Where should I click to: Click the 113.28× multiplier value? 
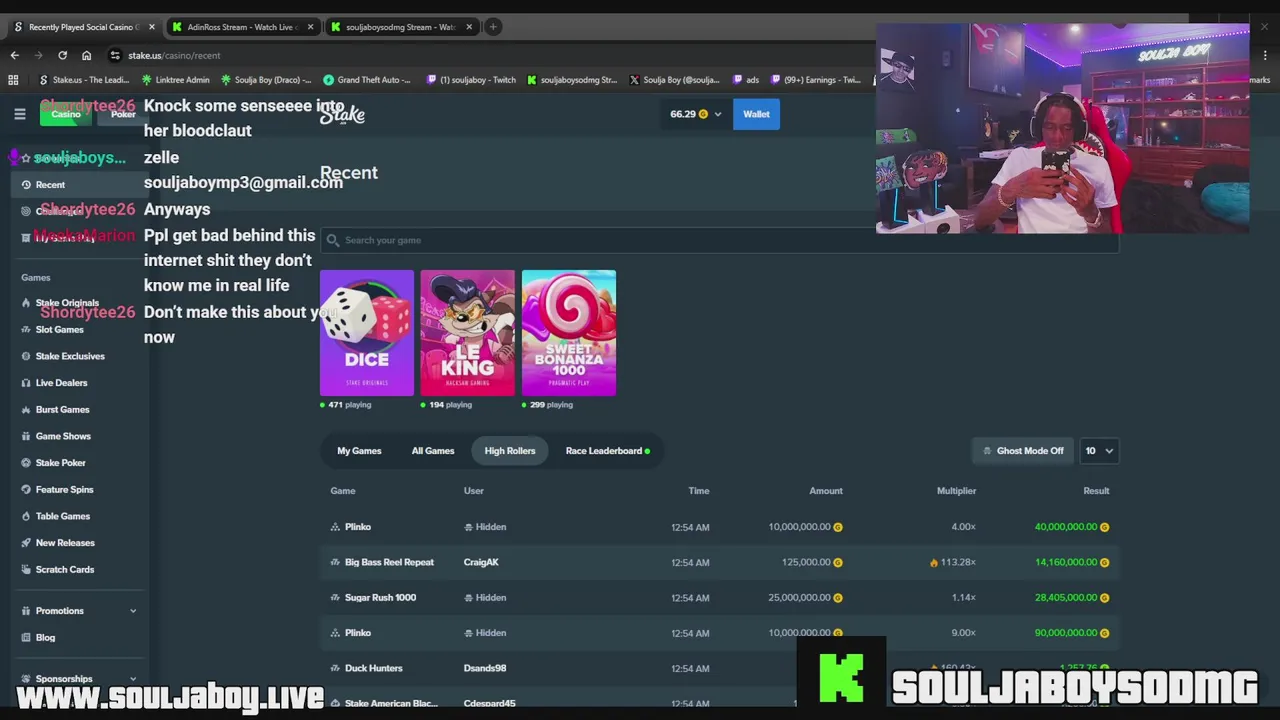pos(957,562)
